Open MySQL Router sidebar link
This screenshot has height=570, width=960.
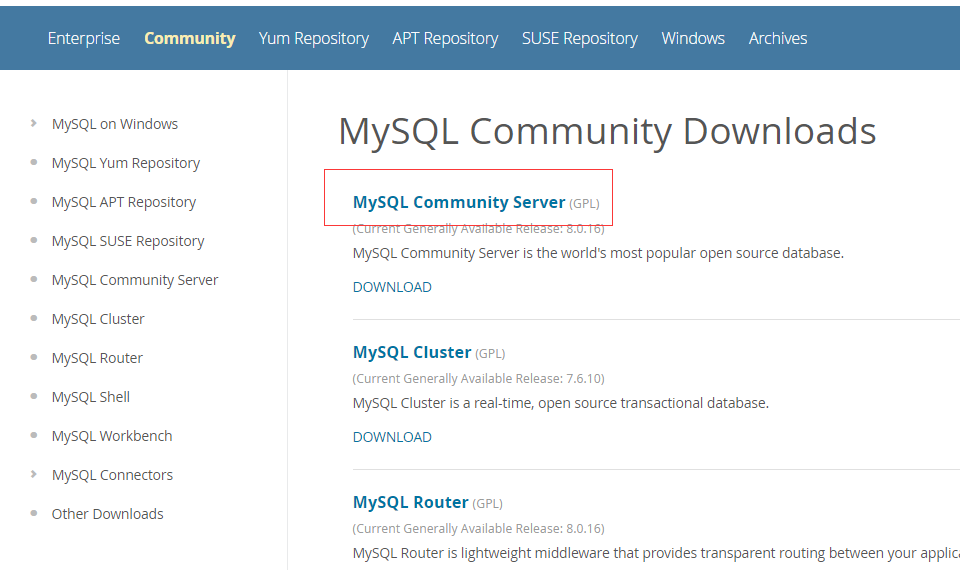point(97,358)
